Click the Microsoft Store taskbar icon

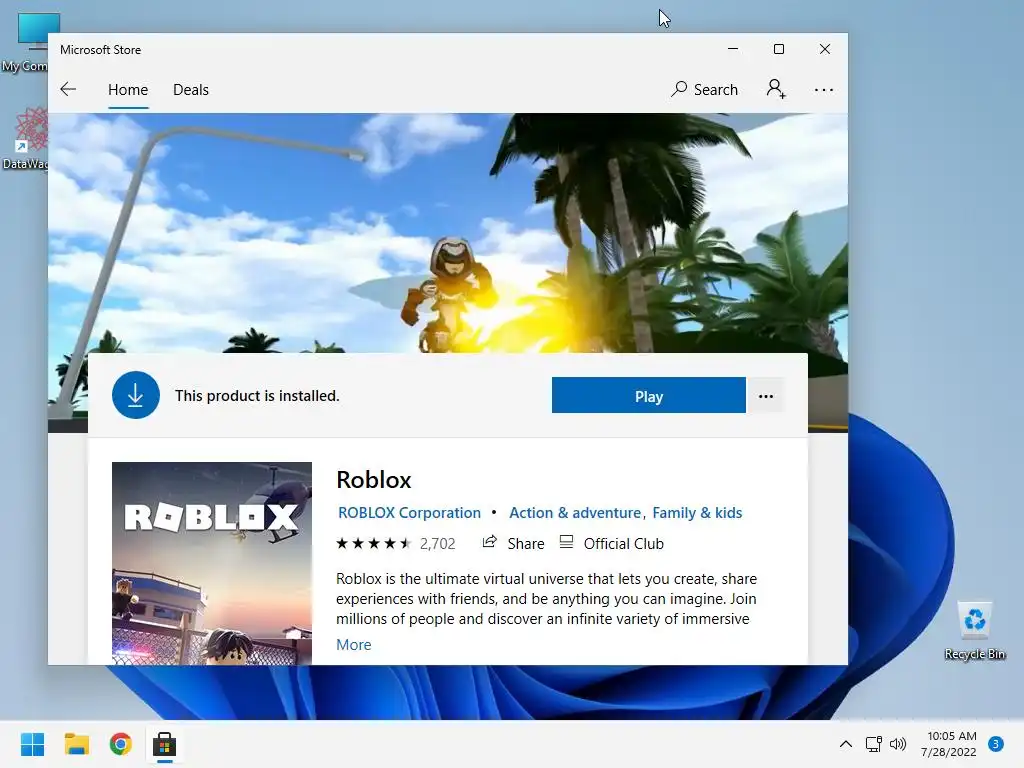[165, 744]
